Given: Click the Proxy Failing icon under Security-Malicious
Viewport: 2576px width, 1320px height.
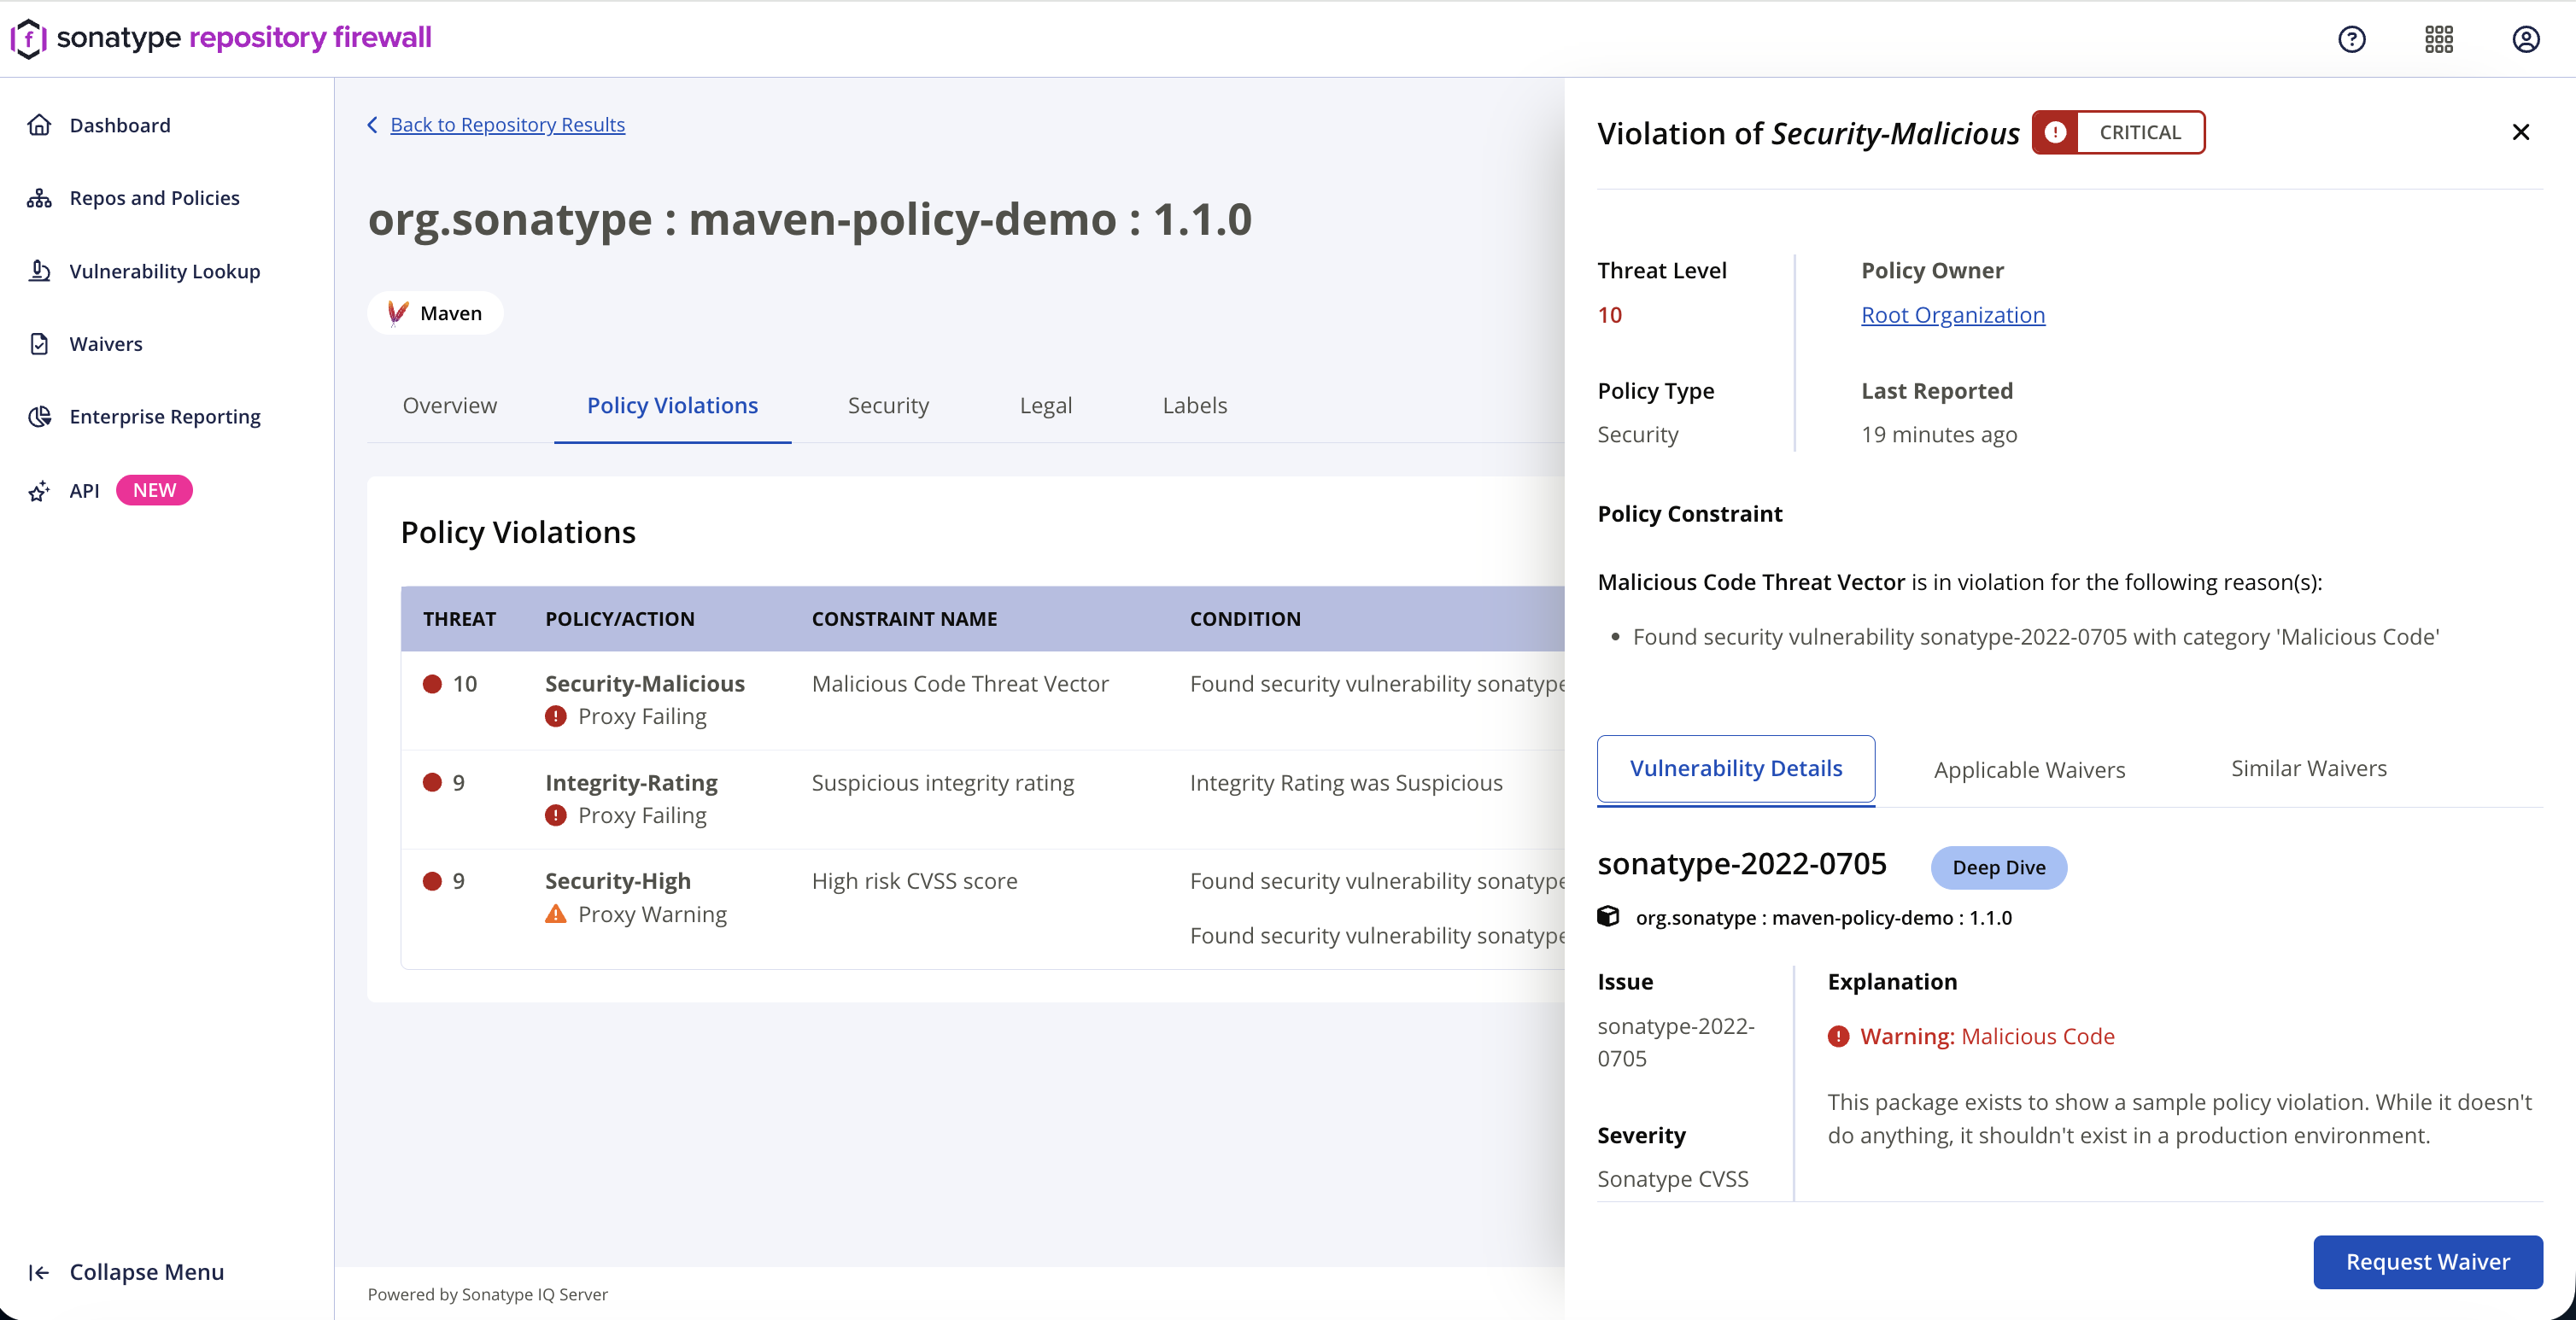Looking at the screenshot, I should coord(556,717).
